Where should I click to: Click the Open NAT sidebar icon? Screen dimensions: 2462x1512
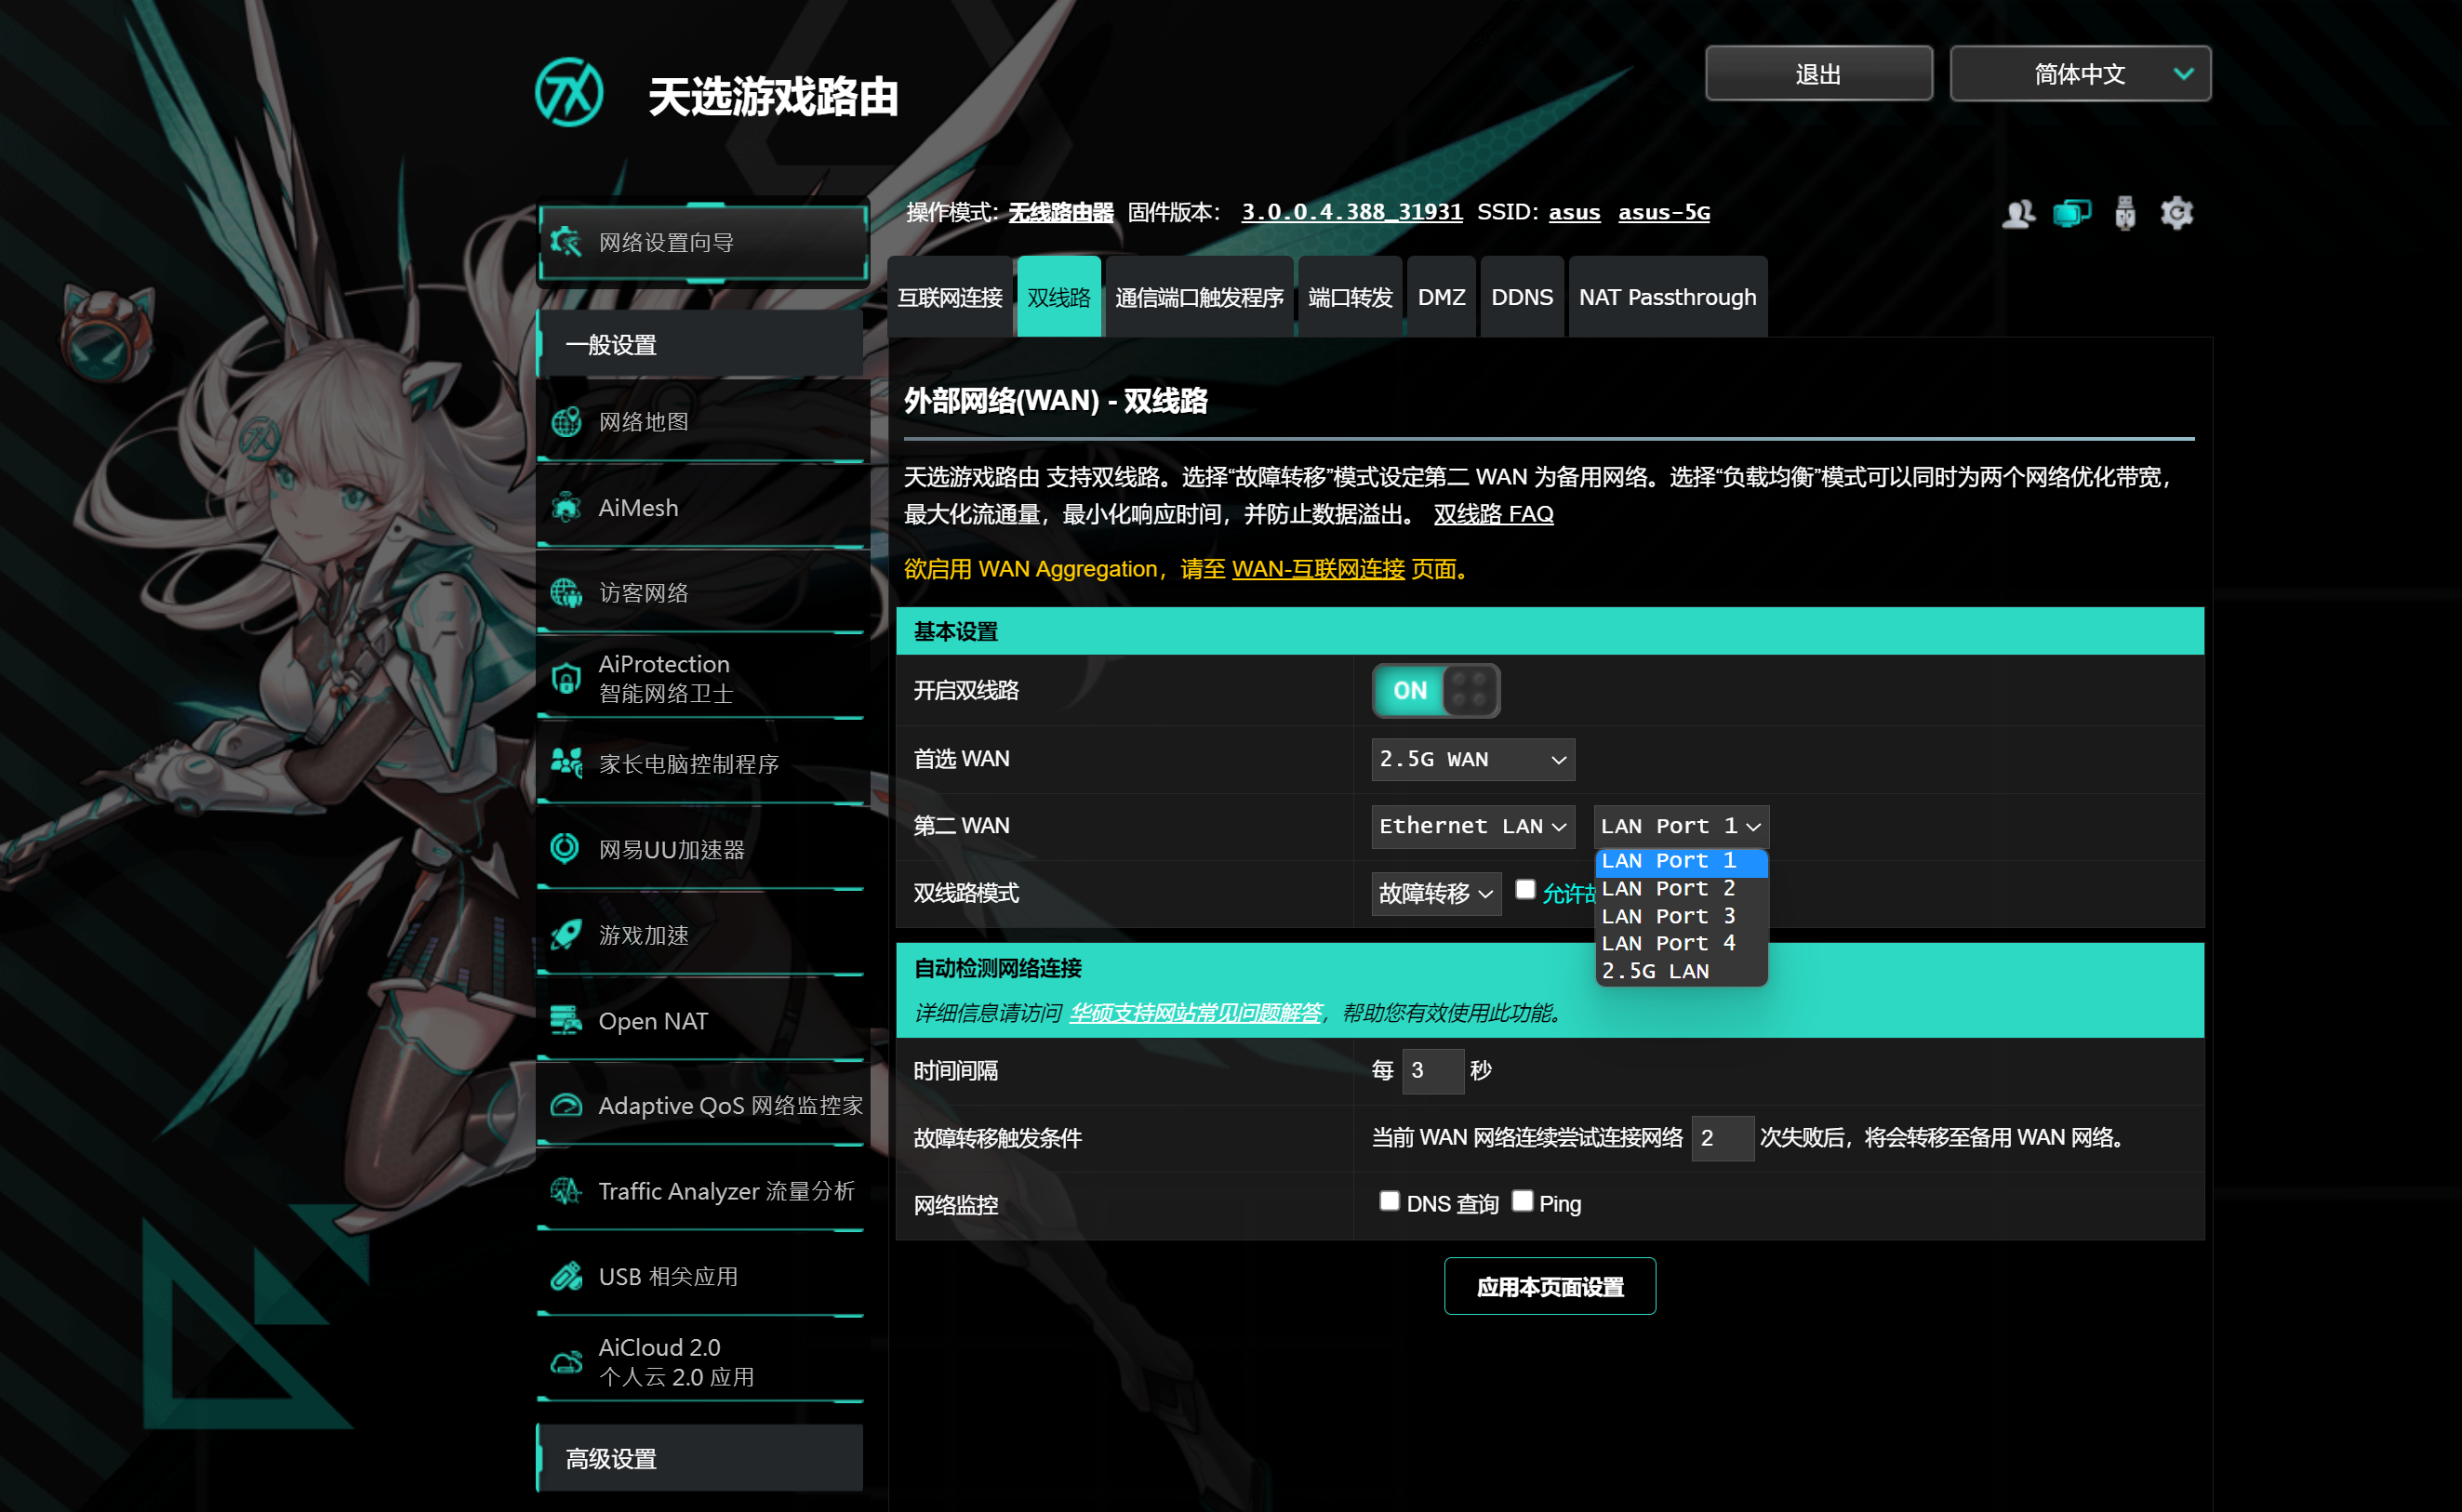pyautogui.click(x=566, y=1020)
